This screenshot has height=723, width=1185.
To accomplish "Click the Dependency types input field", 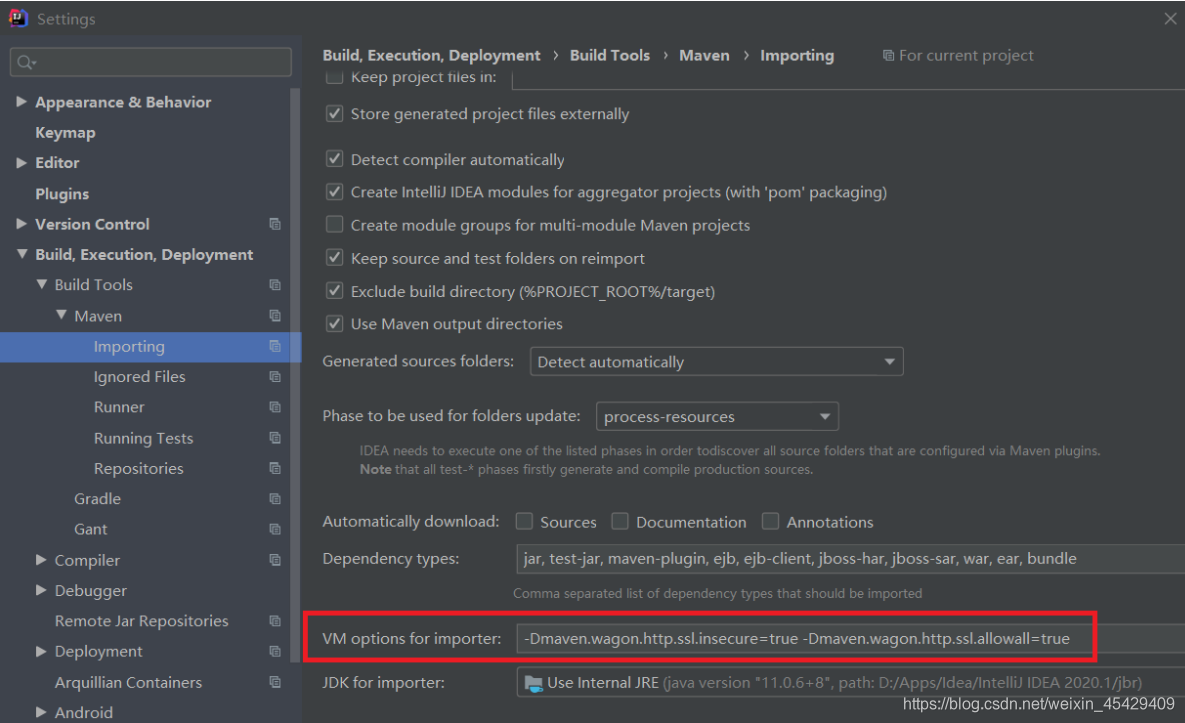I will point(850,559).
